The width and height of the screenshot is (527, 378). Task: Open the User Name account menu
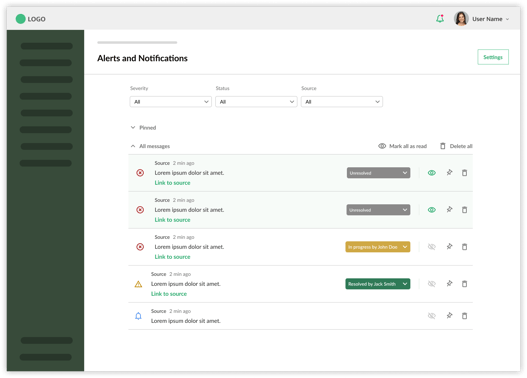click(482, 19)
